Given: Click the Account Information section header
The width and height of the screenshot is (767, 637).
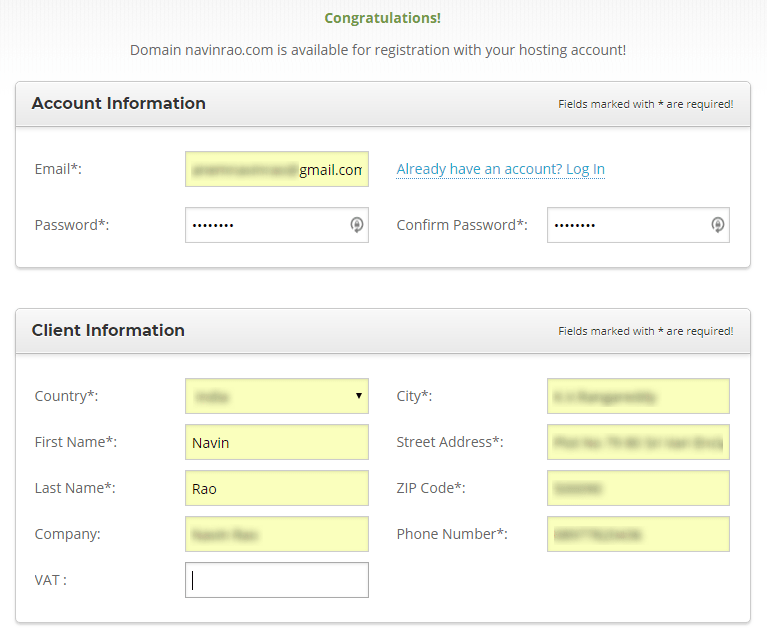Looking at the screenshot, I should click(118, 103).
